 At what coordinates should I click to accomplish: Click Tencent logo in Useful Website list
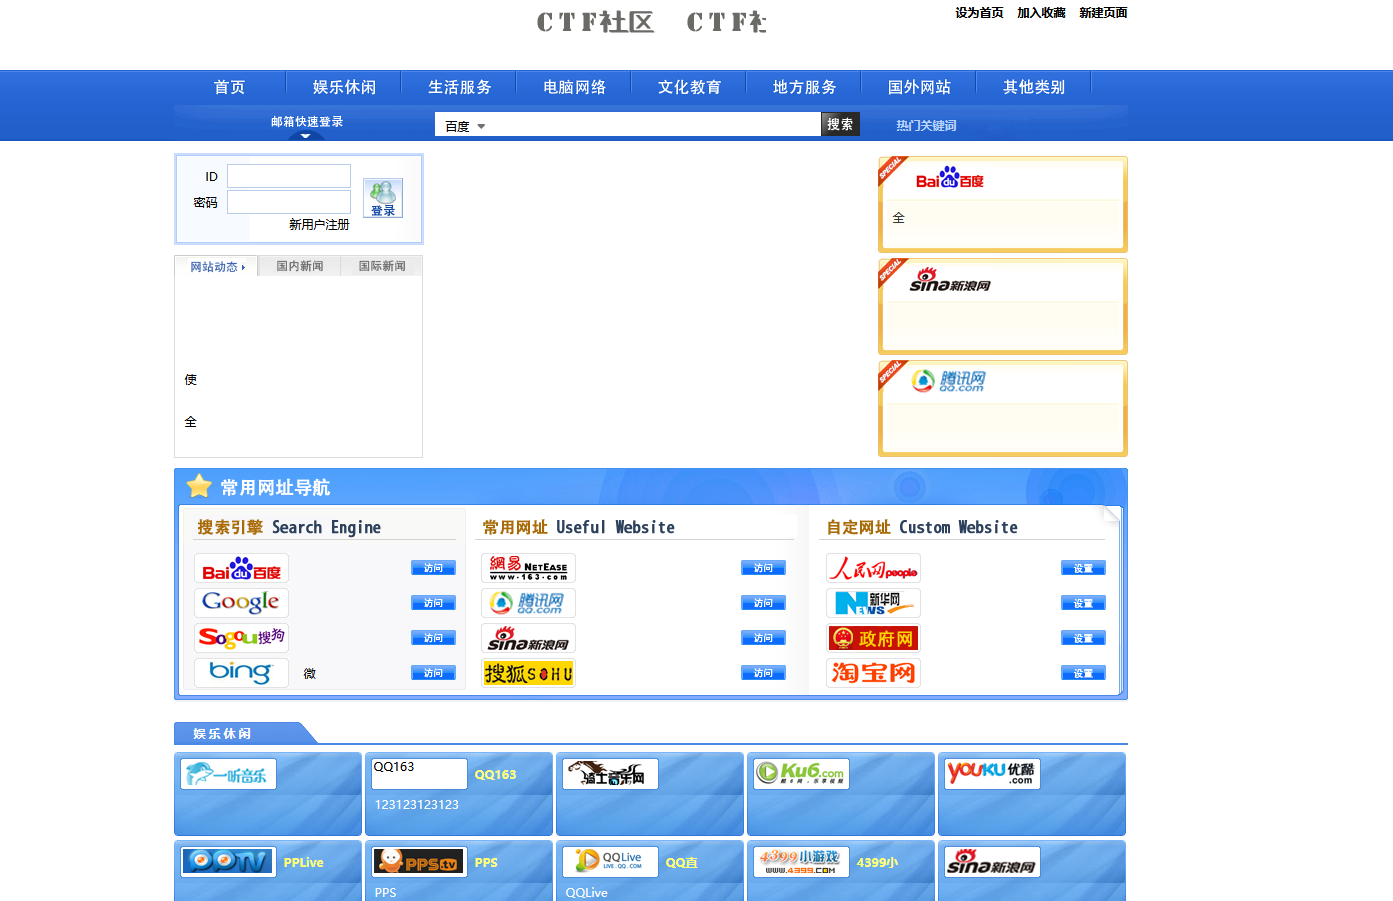[x=528, y=603]
